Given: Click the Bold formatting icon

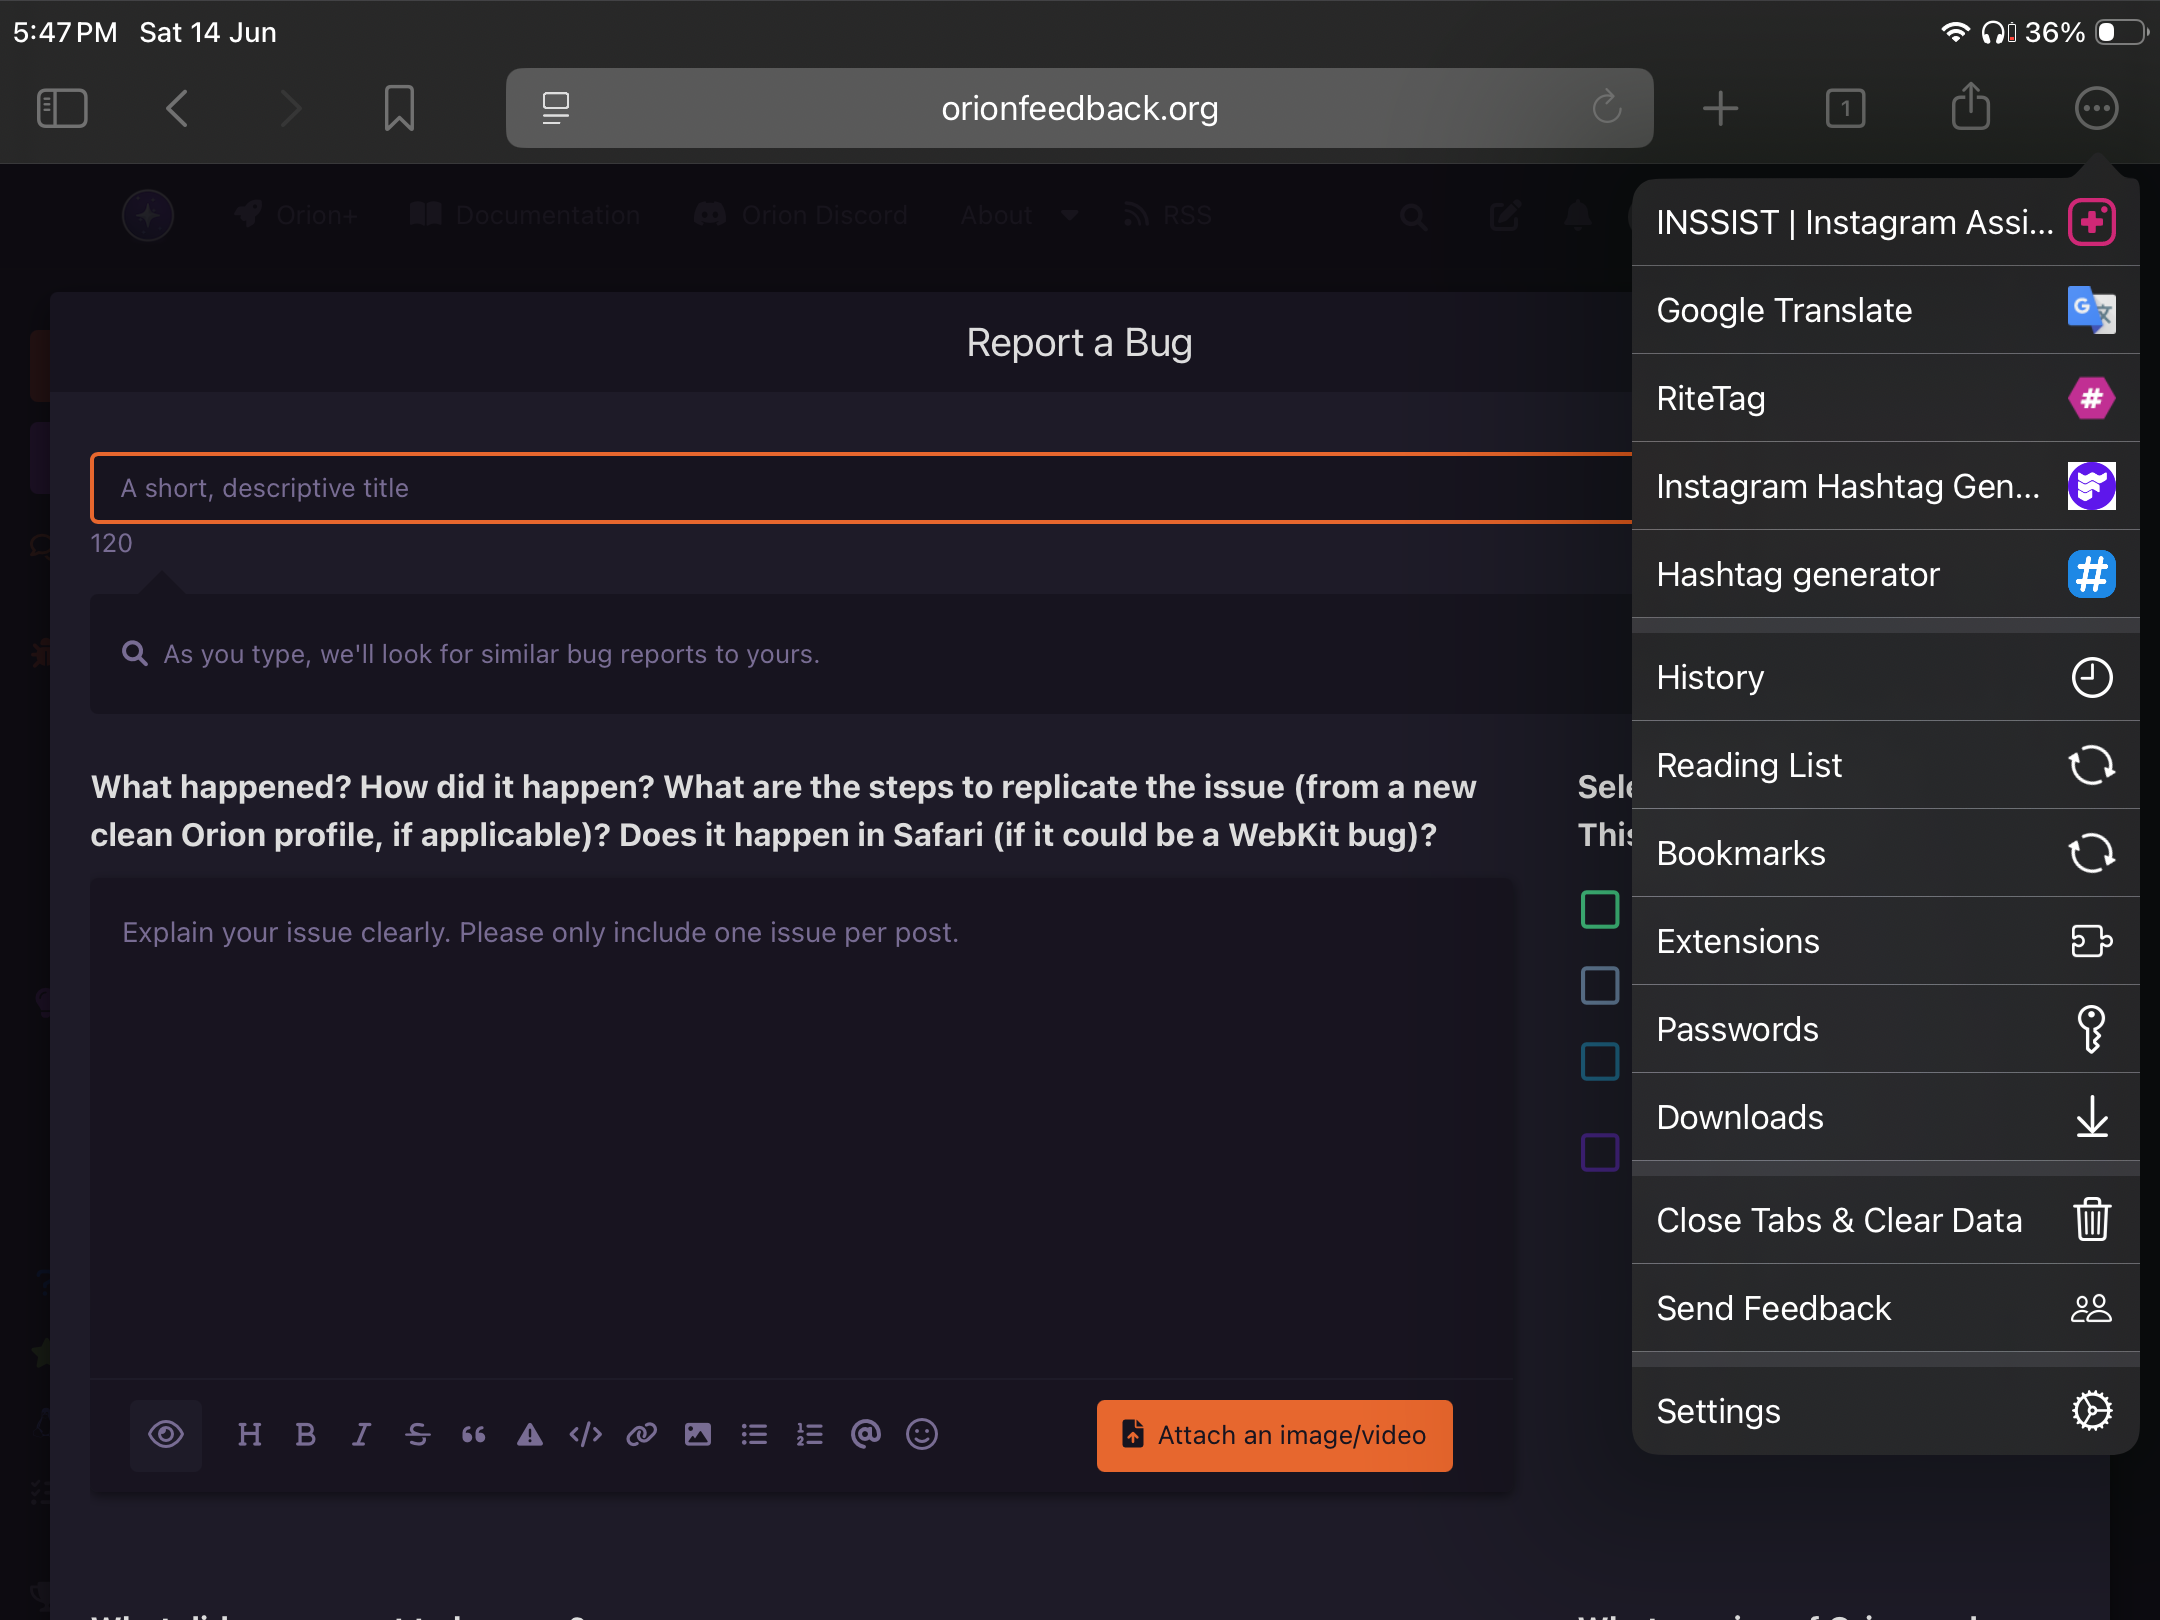Looking at the screenshot, I should point(306,1435).
